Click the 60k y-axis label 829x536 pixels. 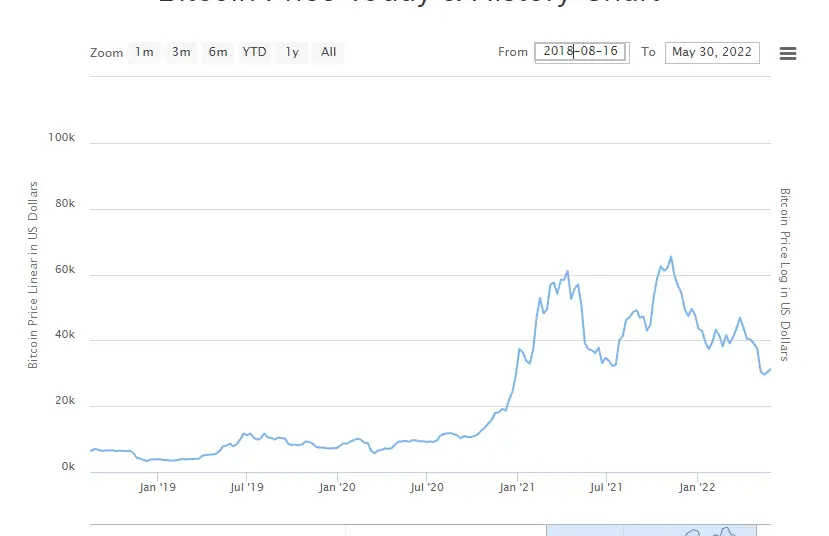point(65,270)
